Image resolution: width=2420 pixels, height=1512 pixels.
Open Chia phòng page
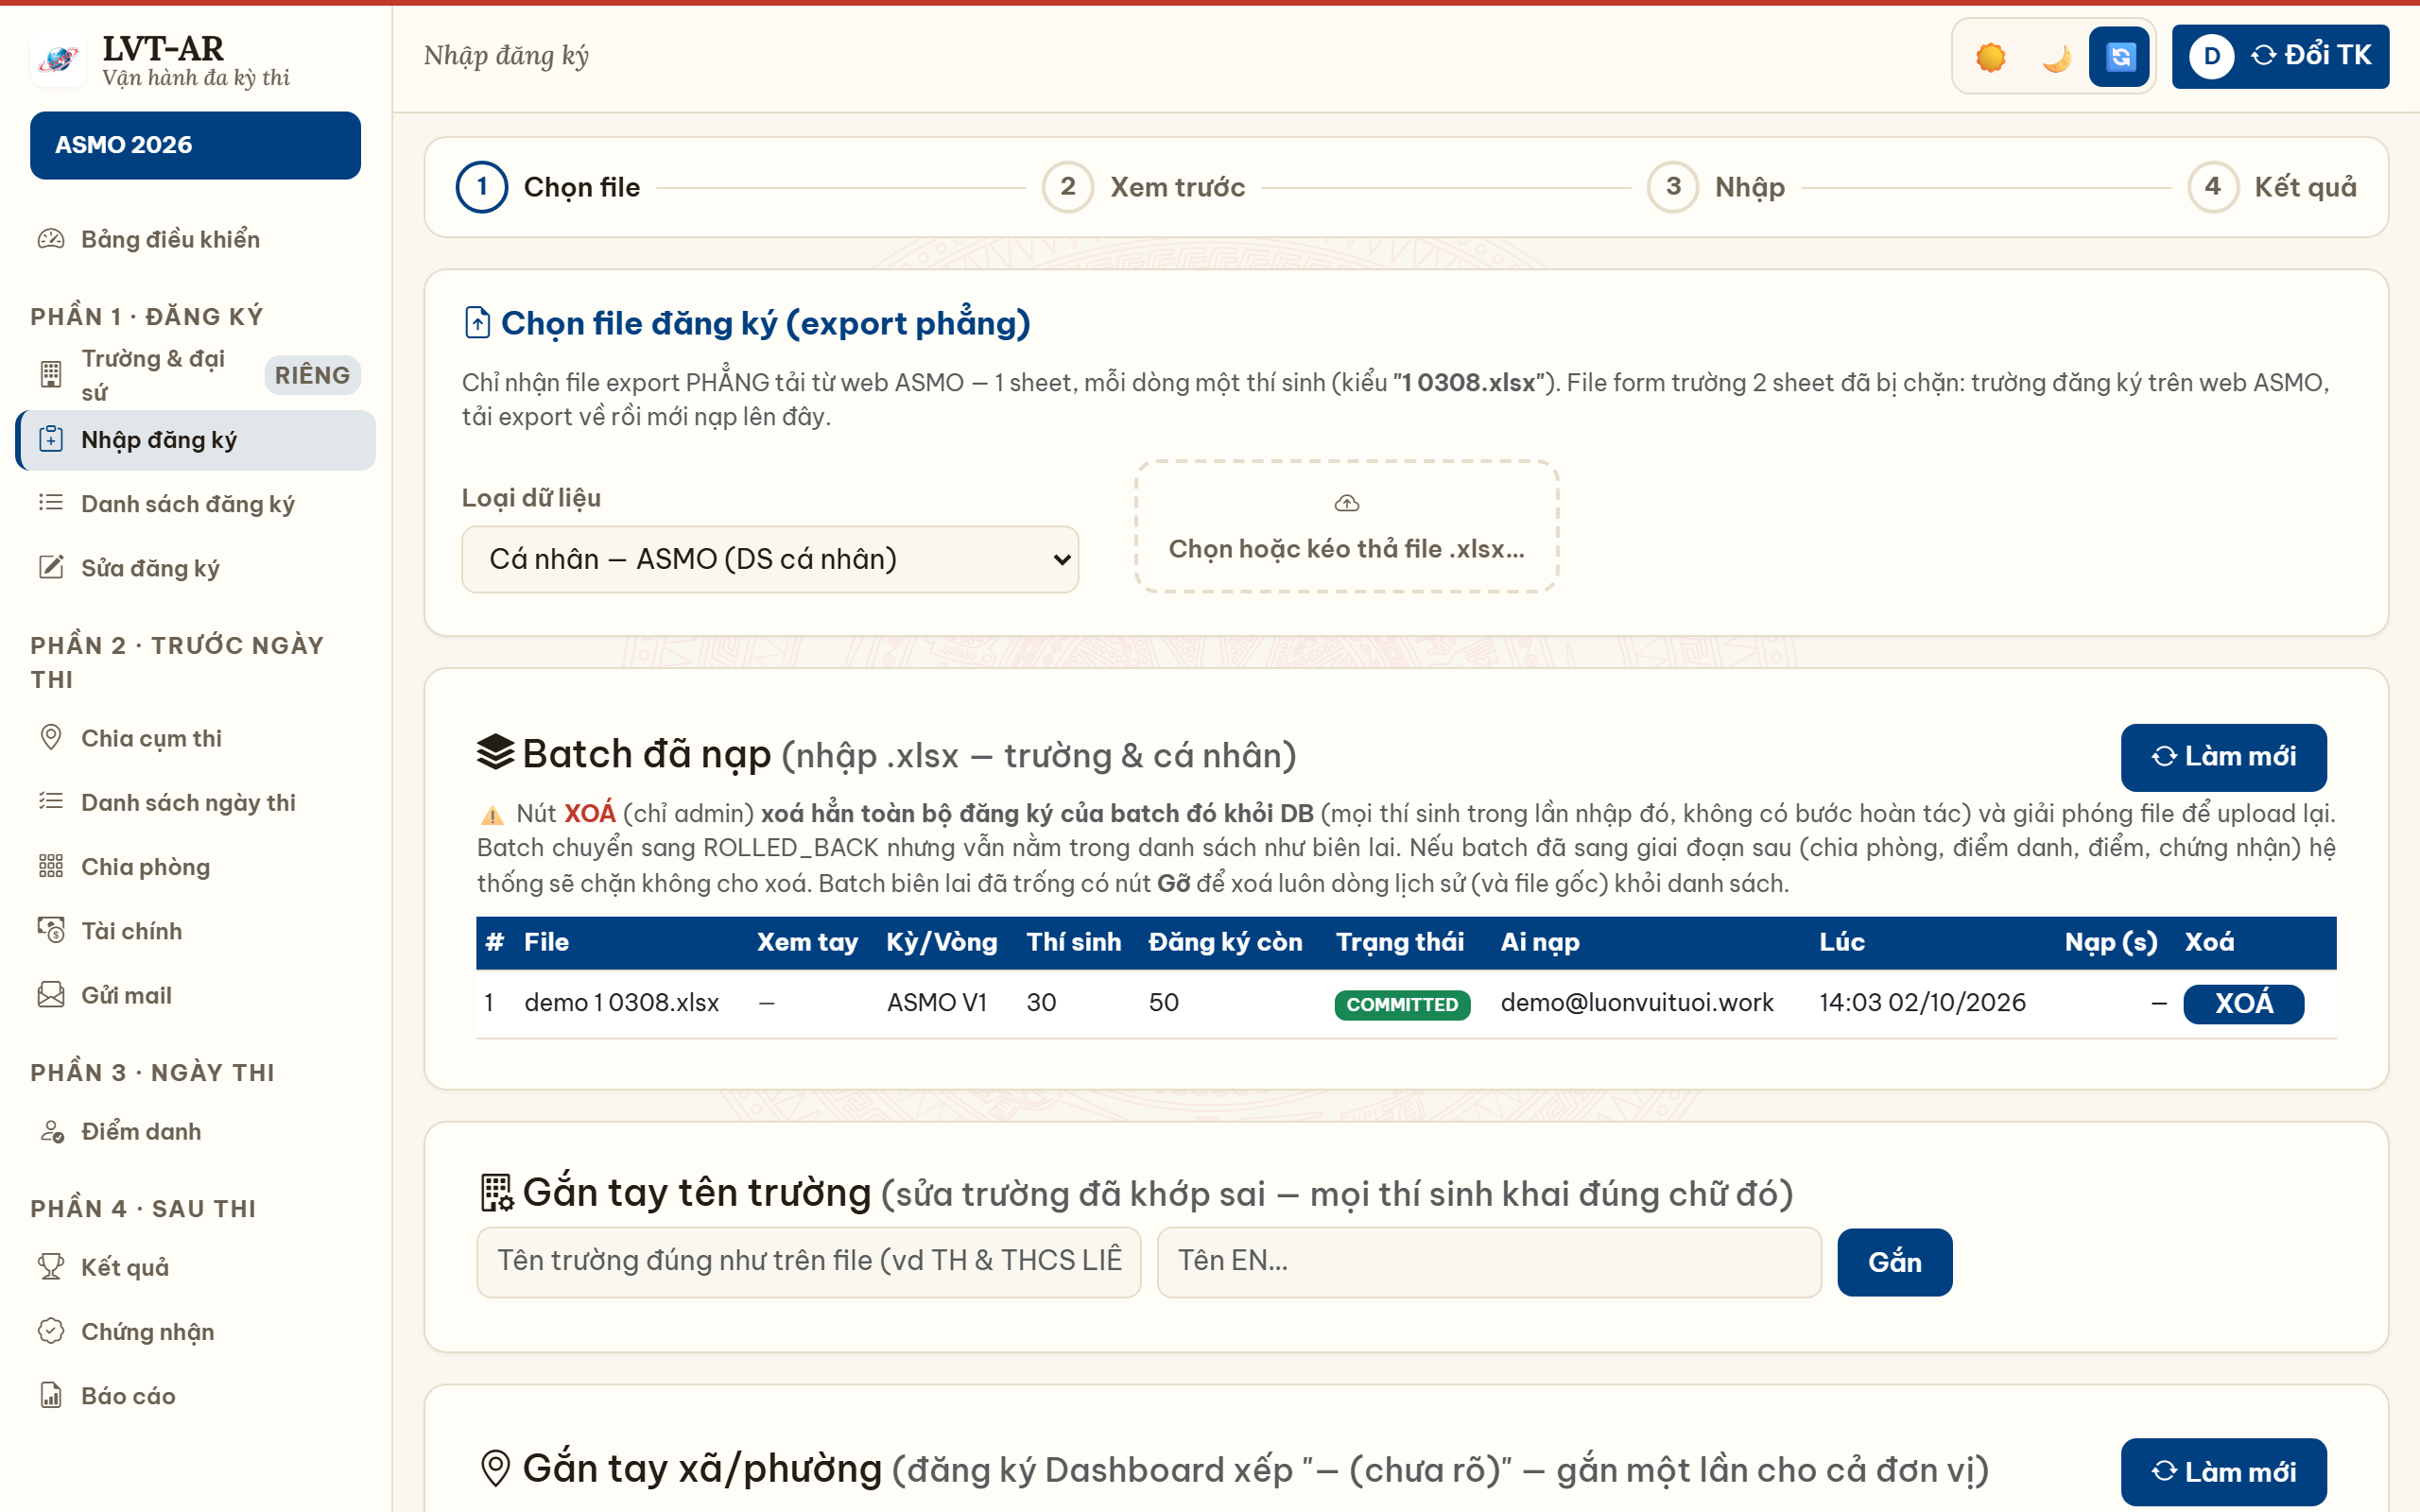coord(196,866)
